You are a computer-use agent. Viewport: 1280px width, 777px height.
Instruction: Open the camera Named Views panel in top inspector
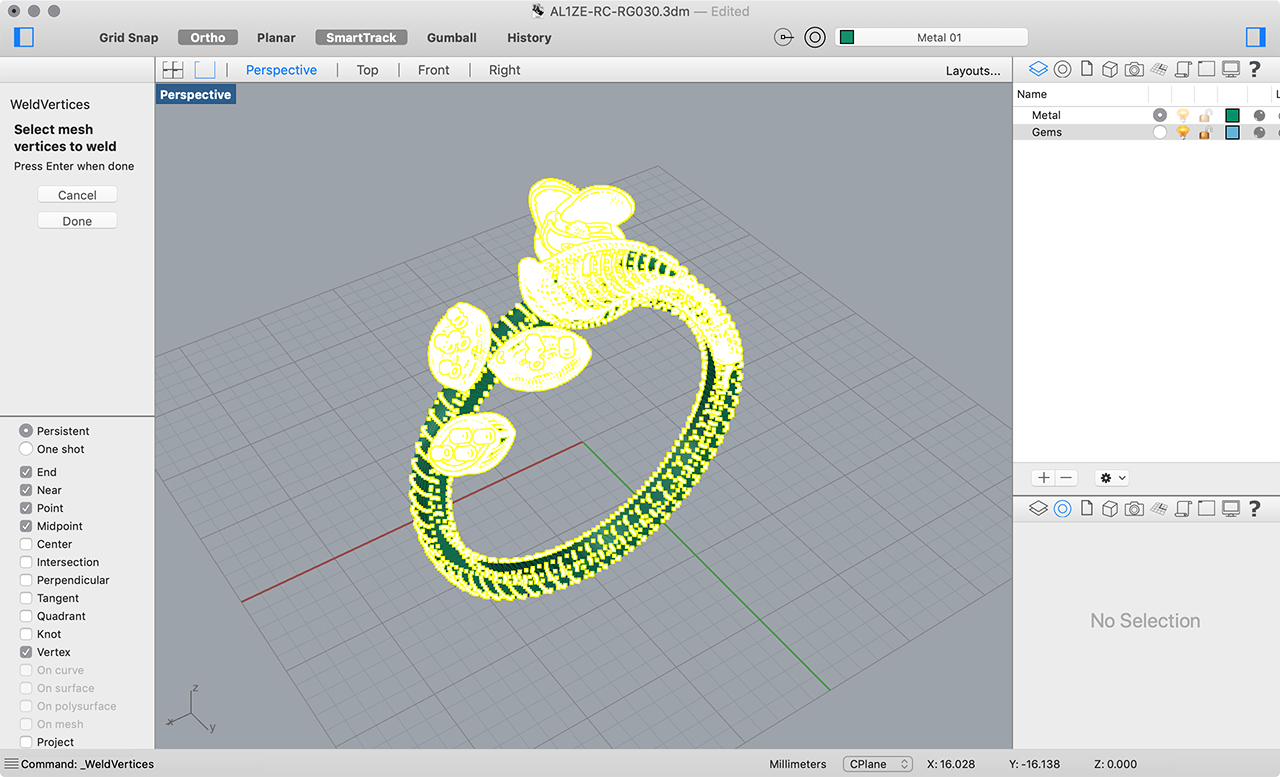click(x=1134, y=69)
